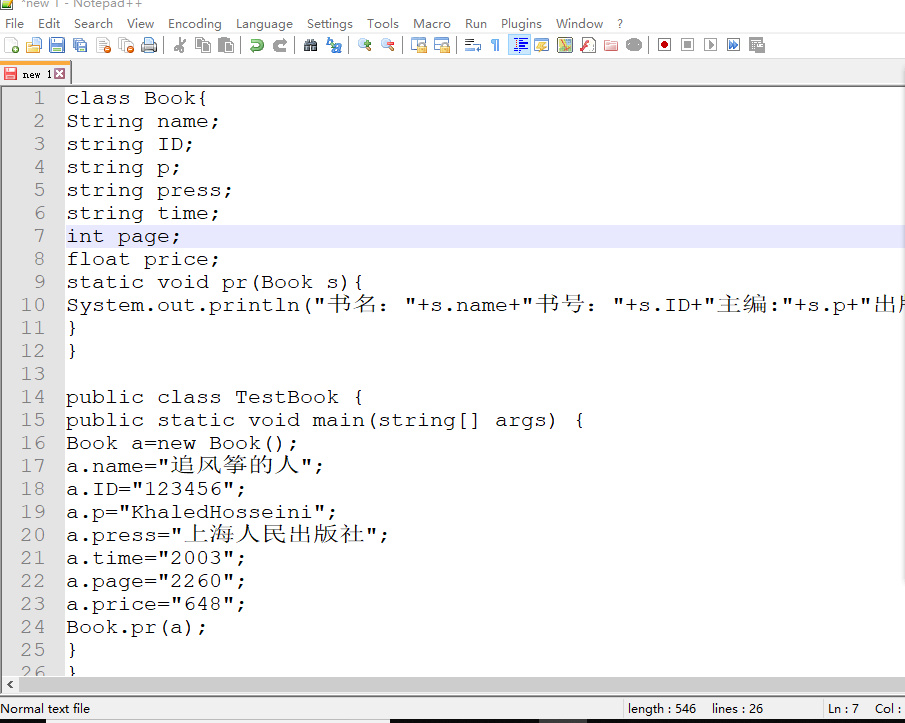This screenshot has height=723, width=905.
Task: Undo last action with green arrow
Action: (x=257, y=45)
